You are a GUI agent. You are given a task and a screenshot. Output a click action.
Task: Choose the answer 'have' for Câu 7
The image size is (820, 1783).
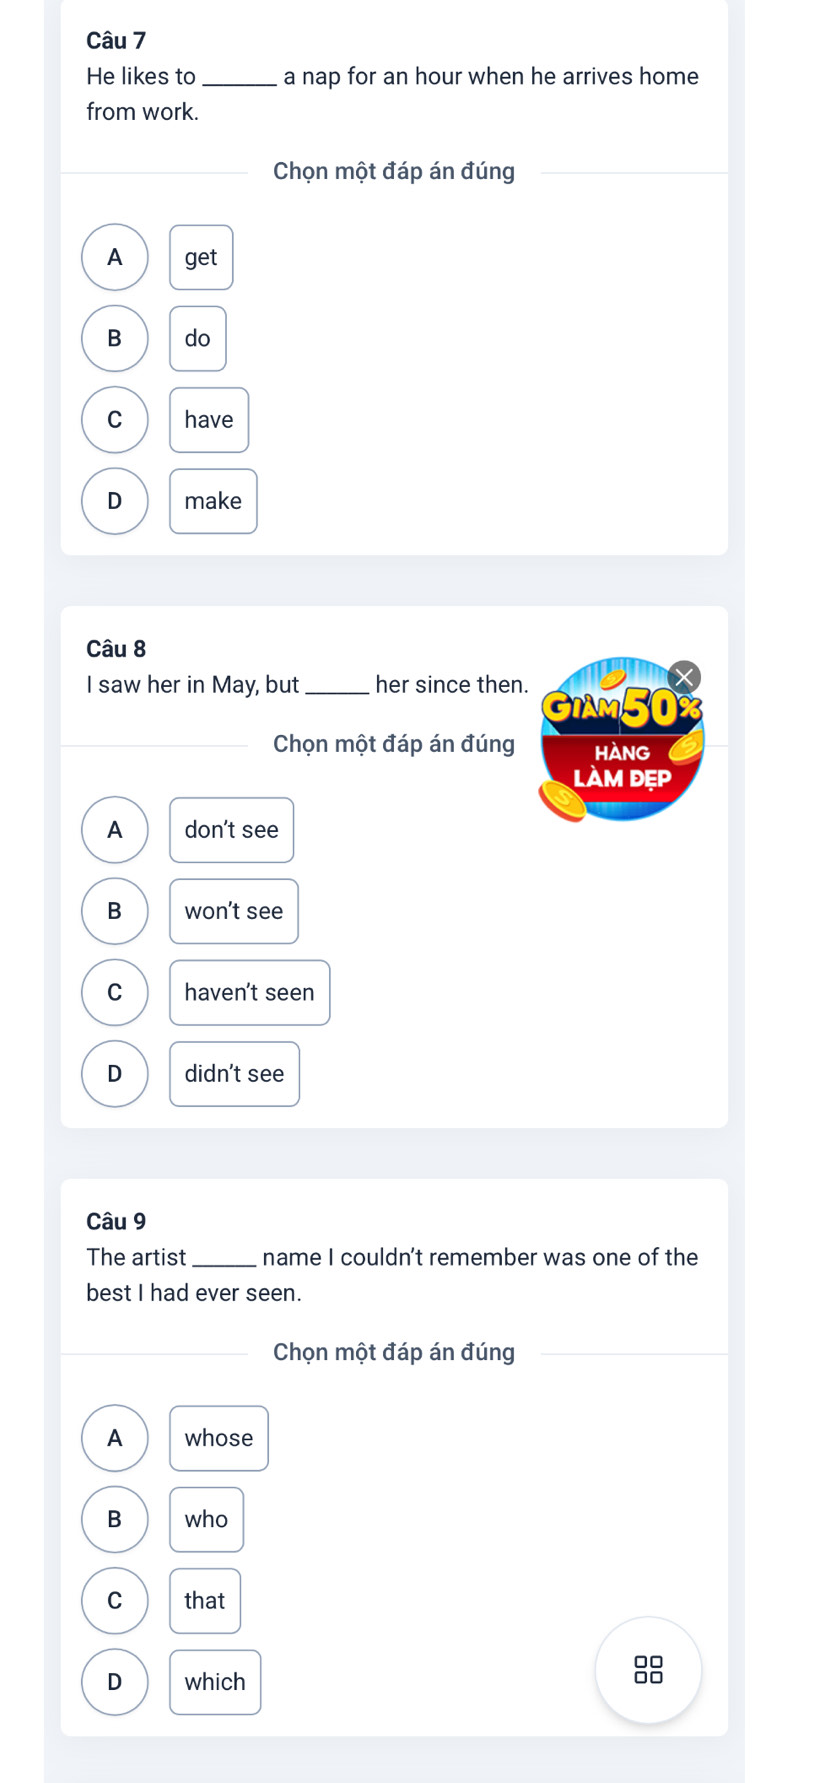tap(209, 420)
